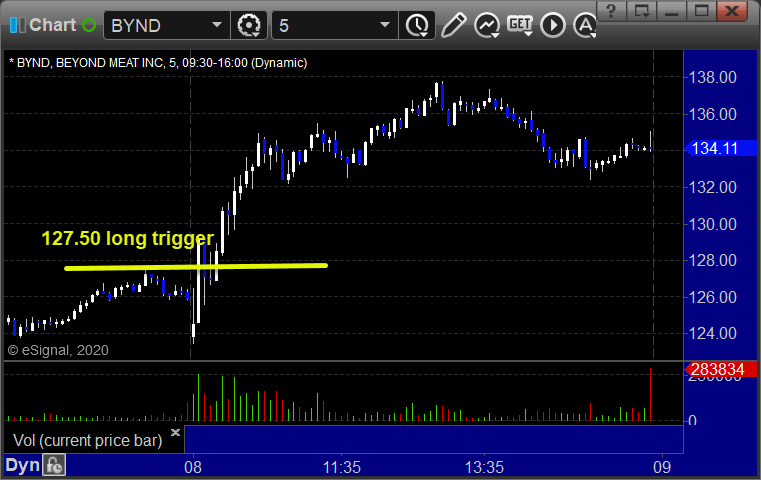Screen dimensions: 761x480
Task: Click the interval field showing 5
Action: (x=335, y=25)
